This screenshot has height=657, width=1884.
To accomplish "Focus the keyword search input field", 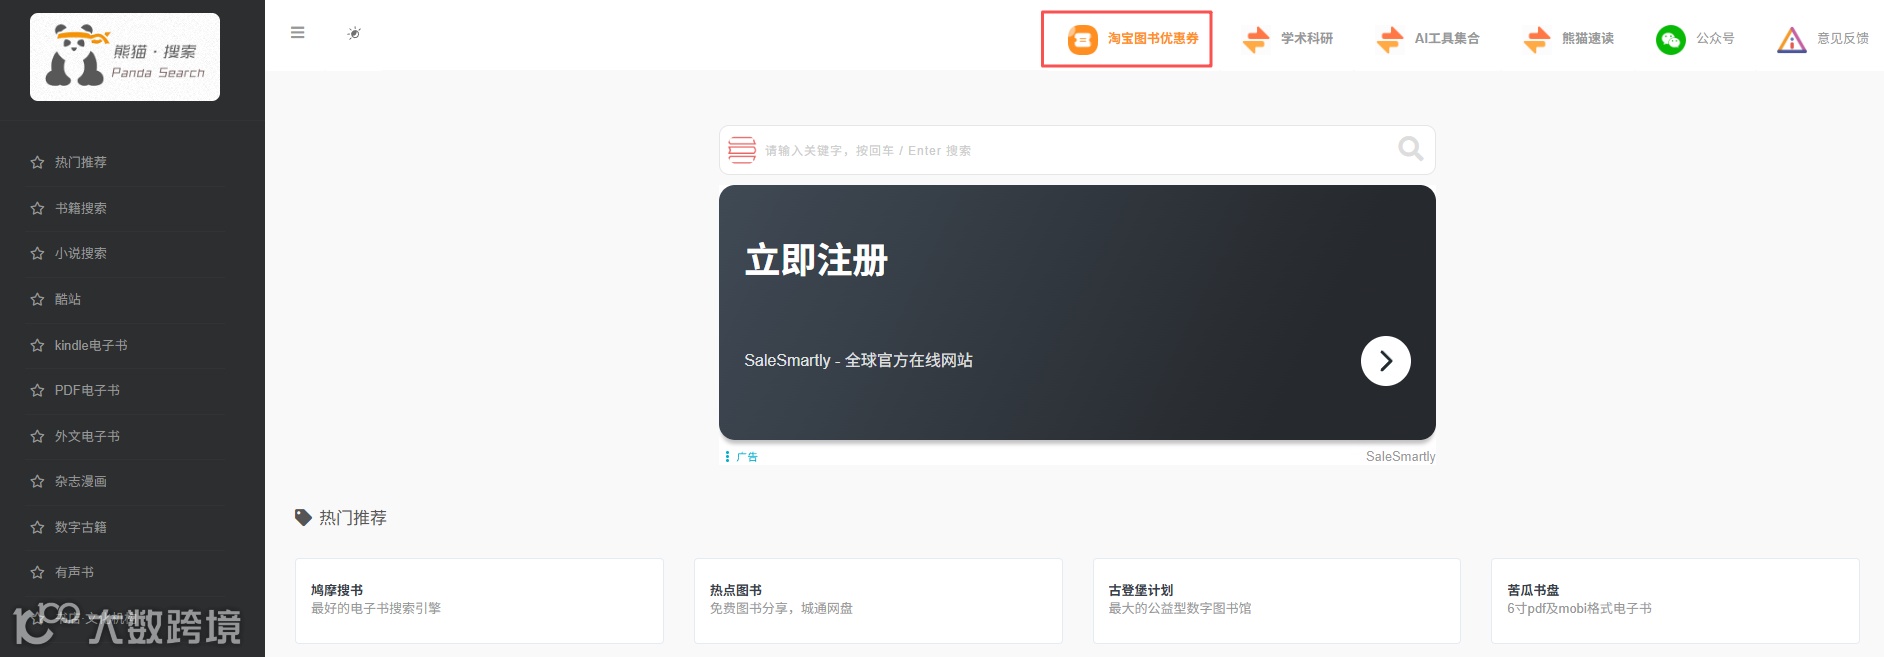I will [1077, 150].
